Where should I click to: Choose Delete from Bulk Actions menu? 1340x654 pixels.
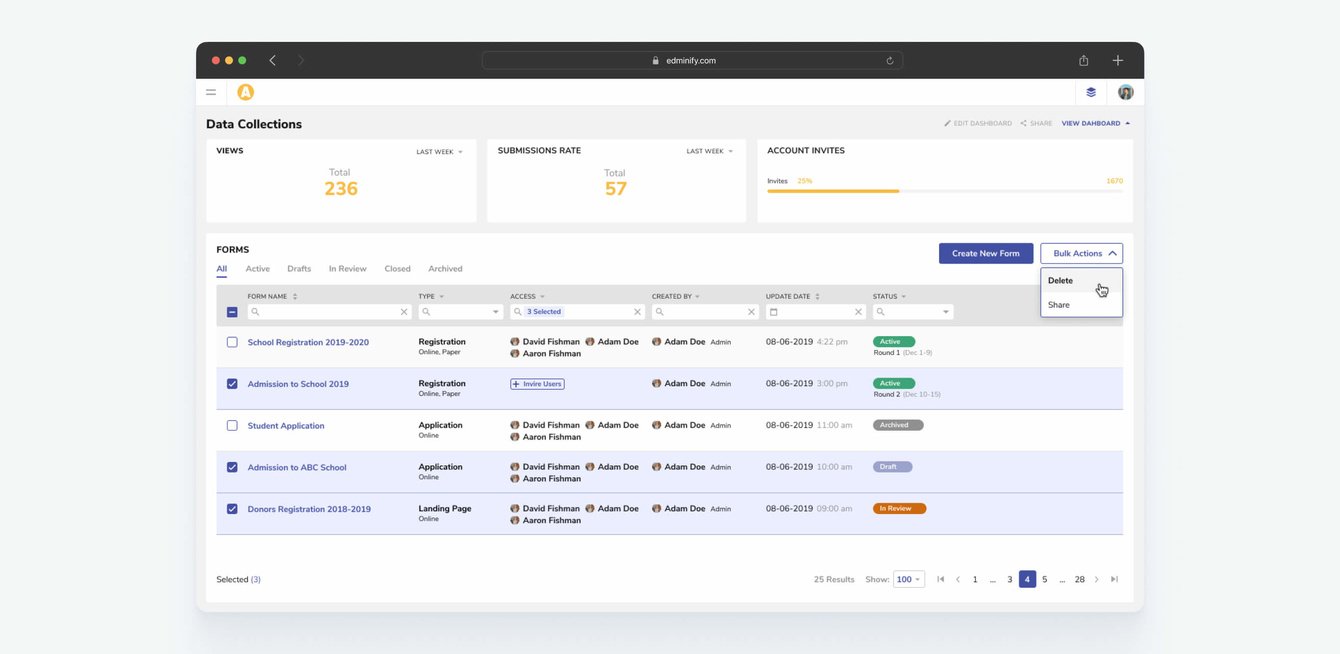[x=1061, y=281]
